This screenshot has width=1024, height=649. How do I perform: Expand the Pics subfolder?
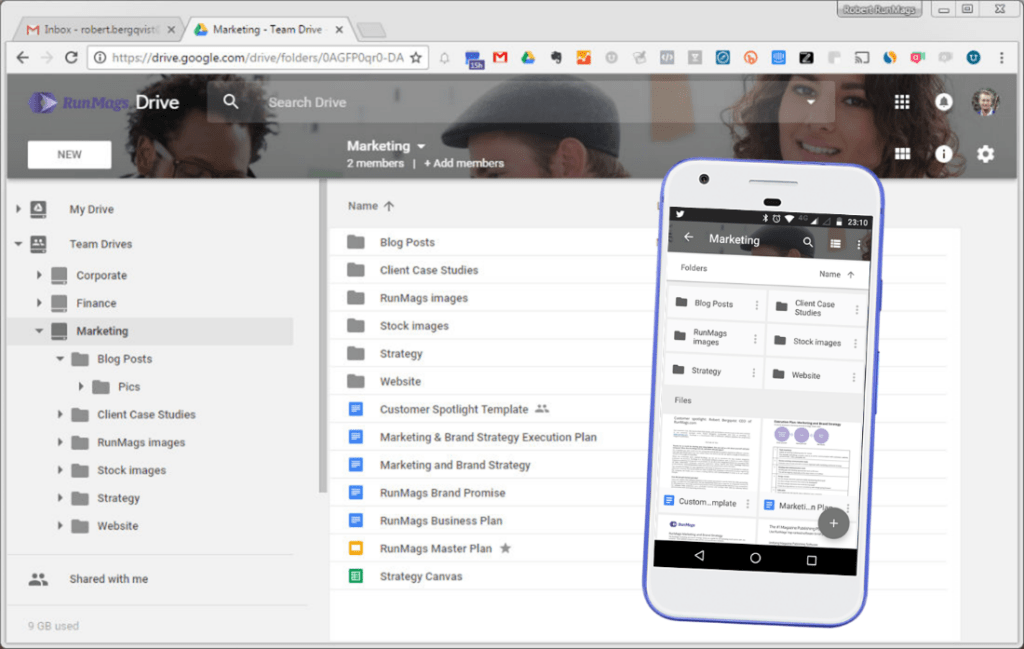[x=80, y=387]
